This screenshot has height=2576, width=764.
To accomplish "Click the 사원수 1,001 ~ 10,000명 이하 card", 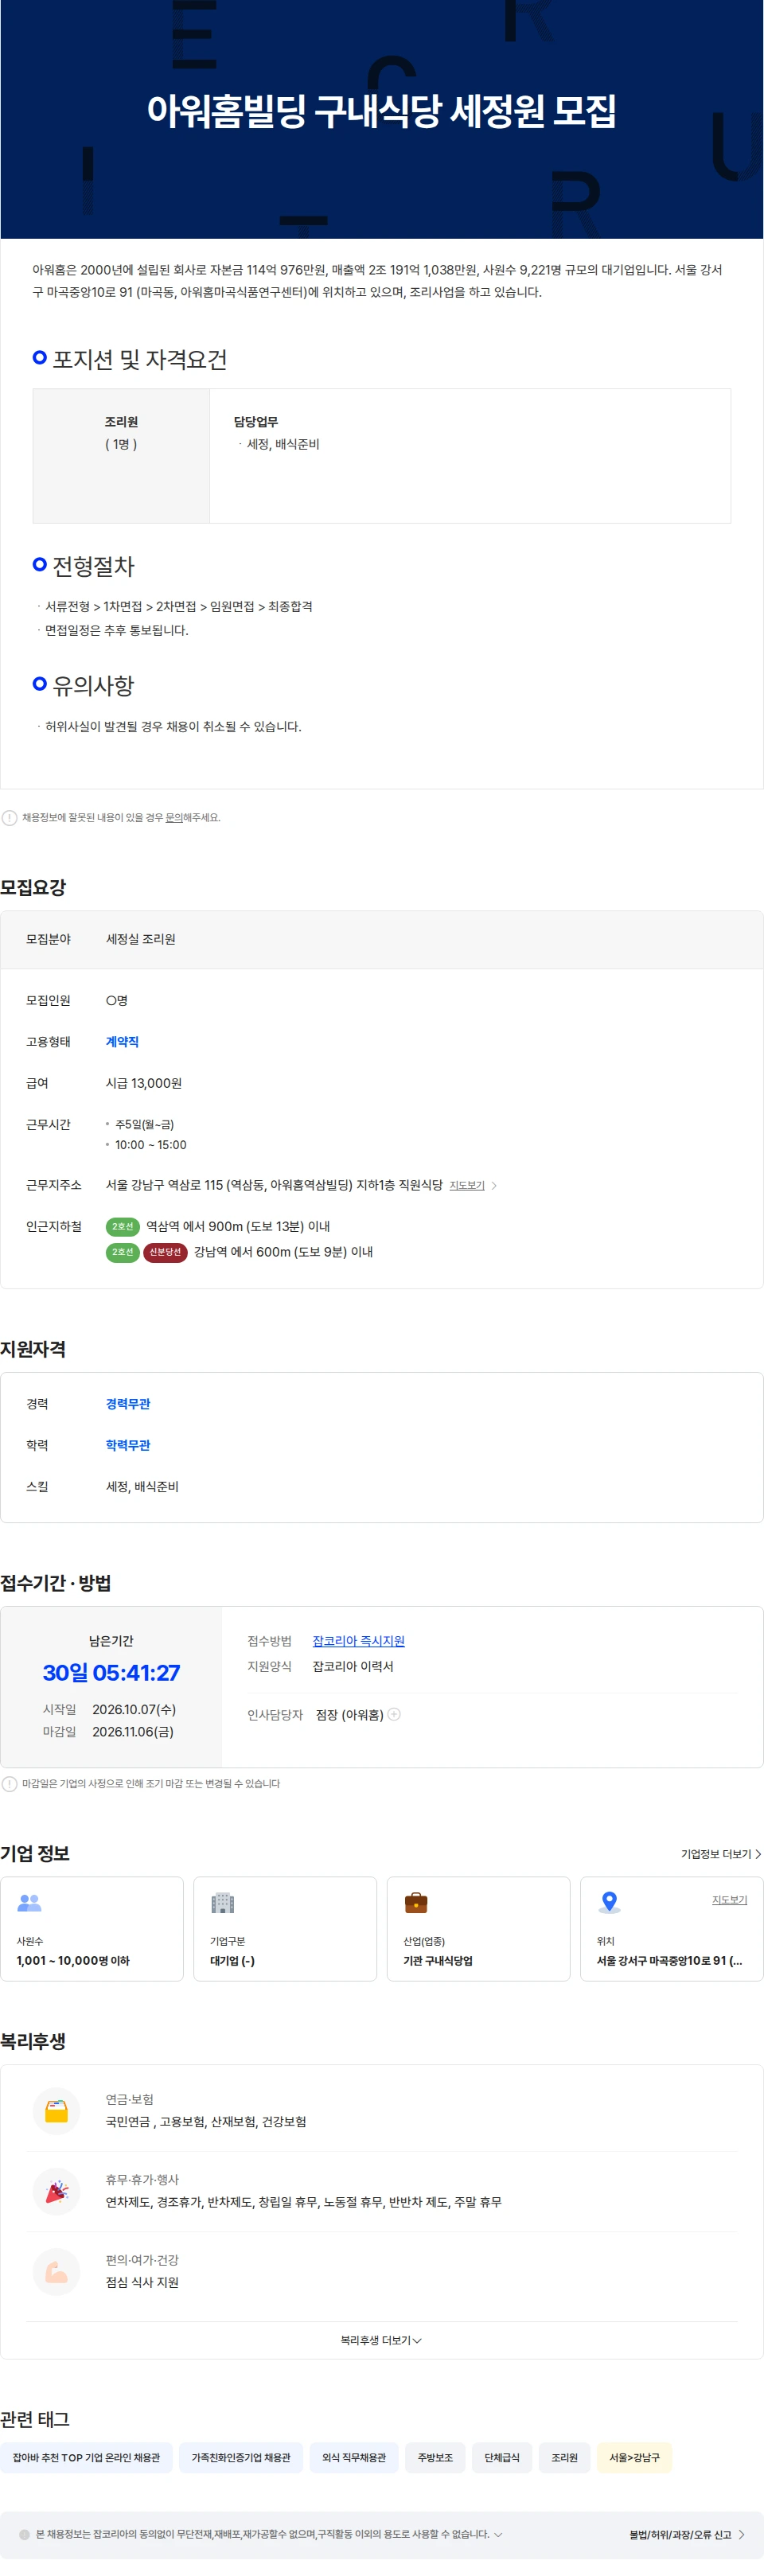I will click(x=92, y=1928).
